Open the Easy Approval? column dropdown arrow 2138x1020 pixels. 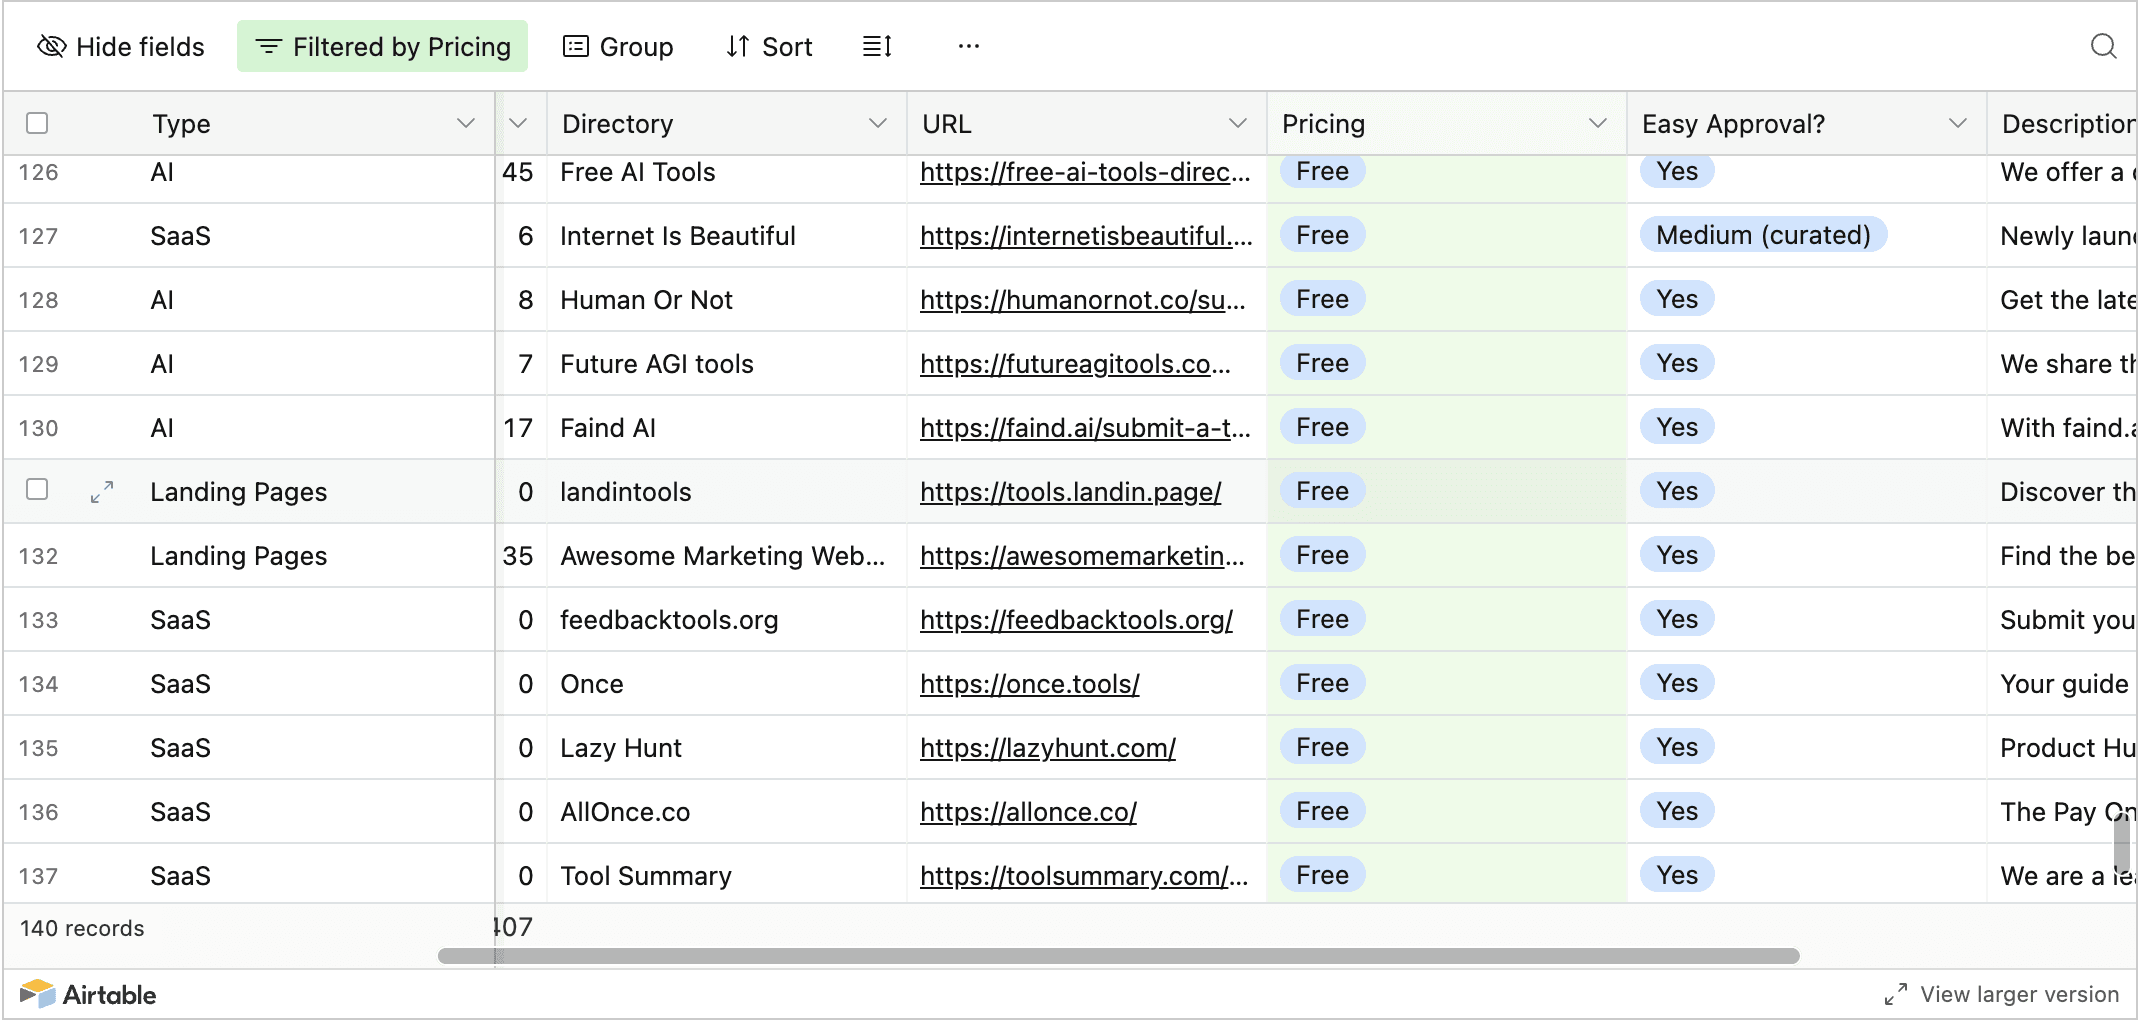pos(1957,123)
